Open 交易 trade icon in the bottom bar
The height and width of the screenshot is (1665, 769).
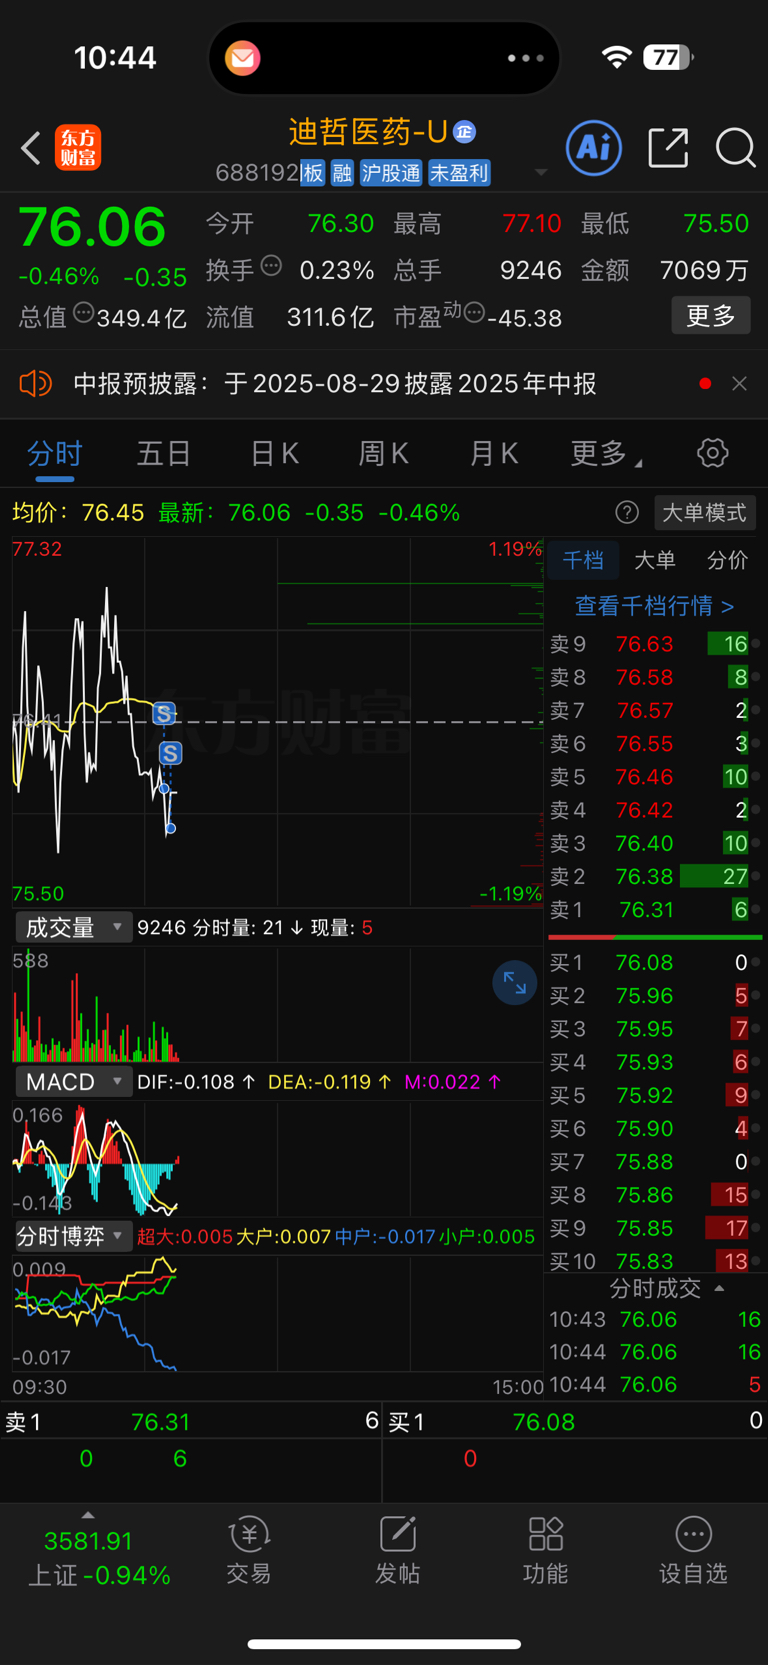[248, 1551]
